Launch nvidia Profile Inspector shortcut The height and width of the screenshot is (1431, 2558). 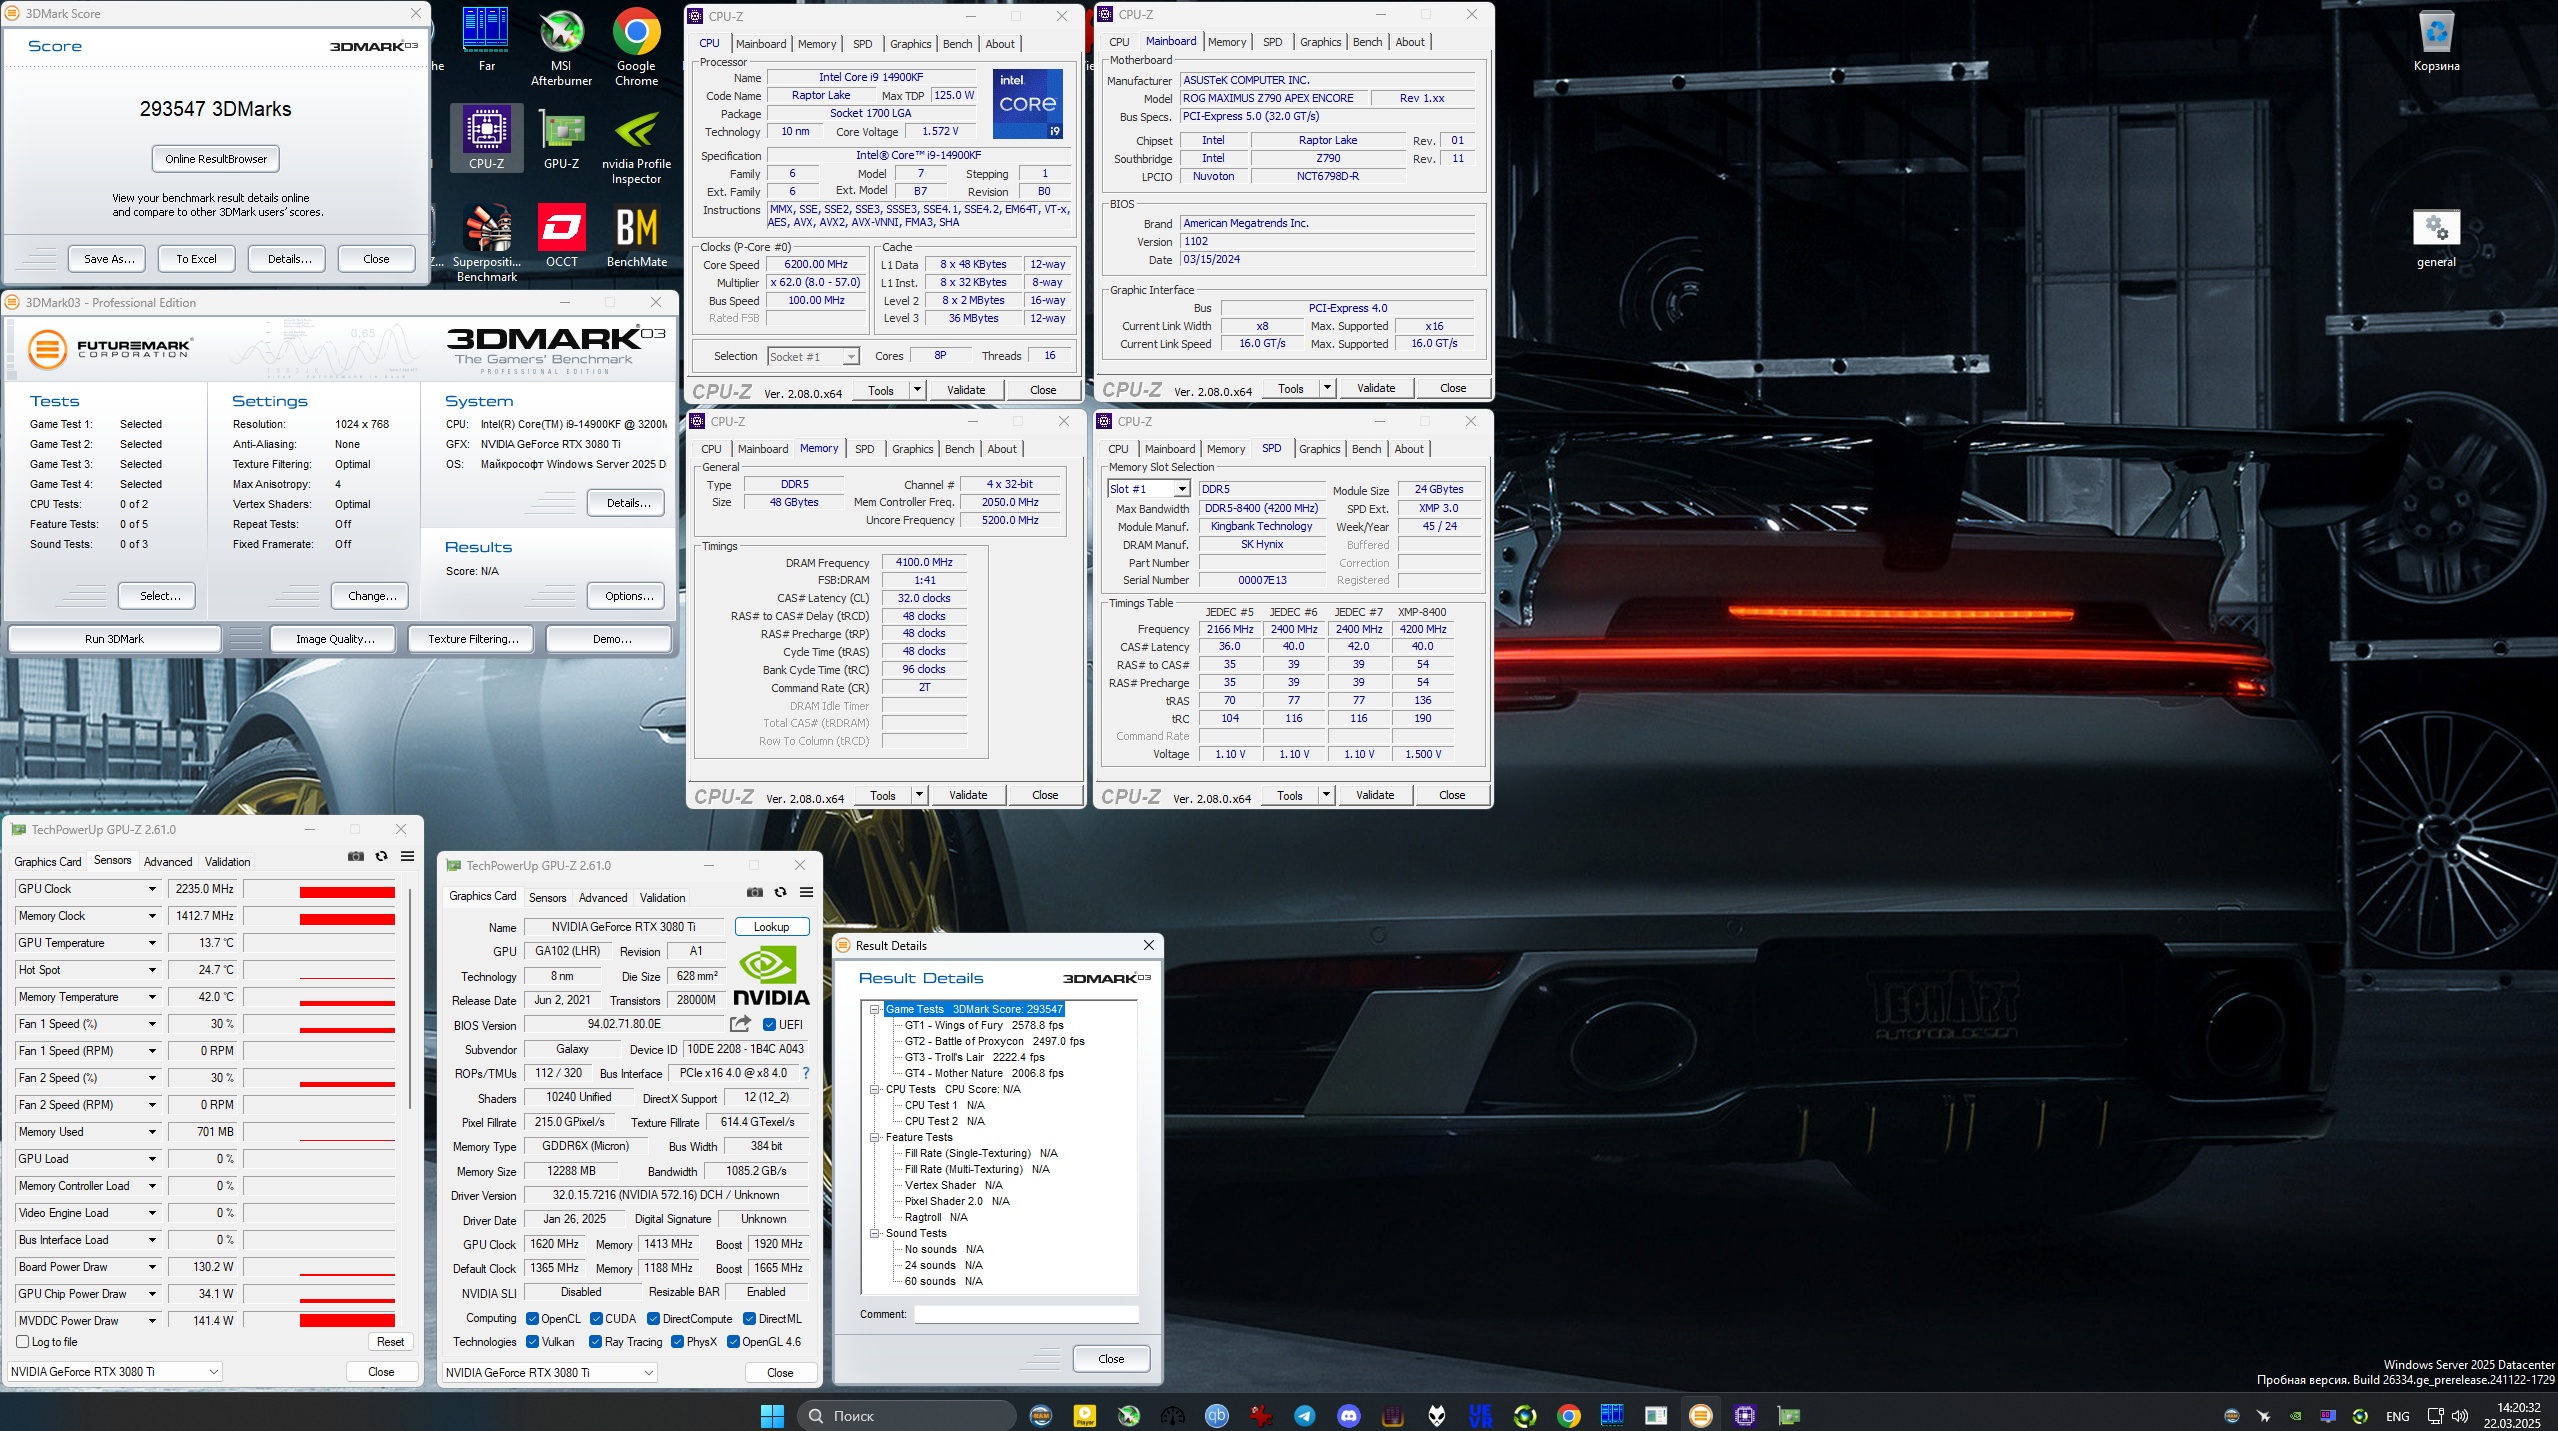(x=636, y=146)
